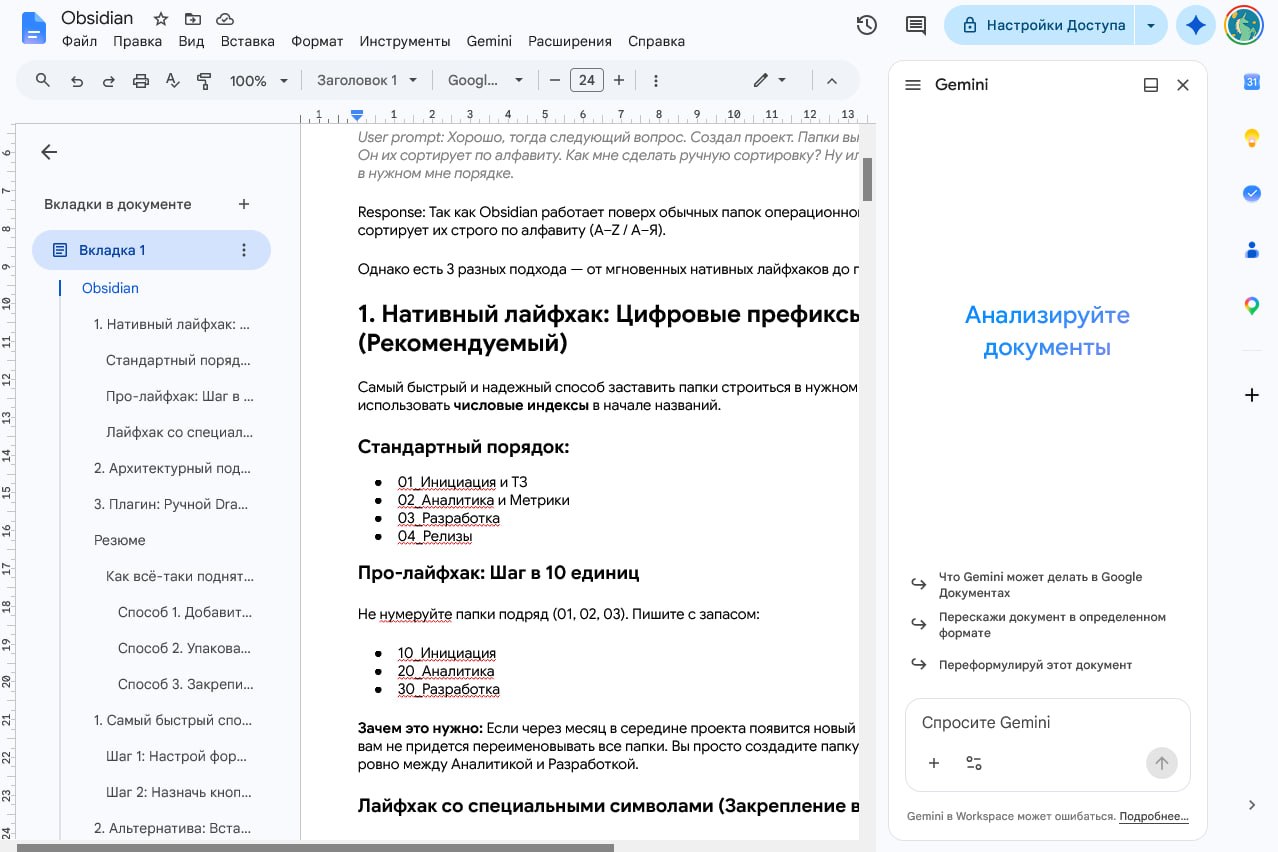Click the undo arrow in toolbar
This screenshot has width=1278, height=852.
pyautogui.click(x=77, y=80)
